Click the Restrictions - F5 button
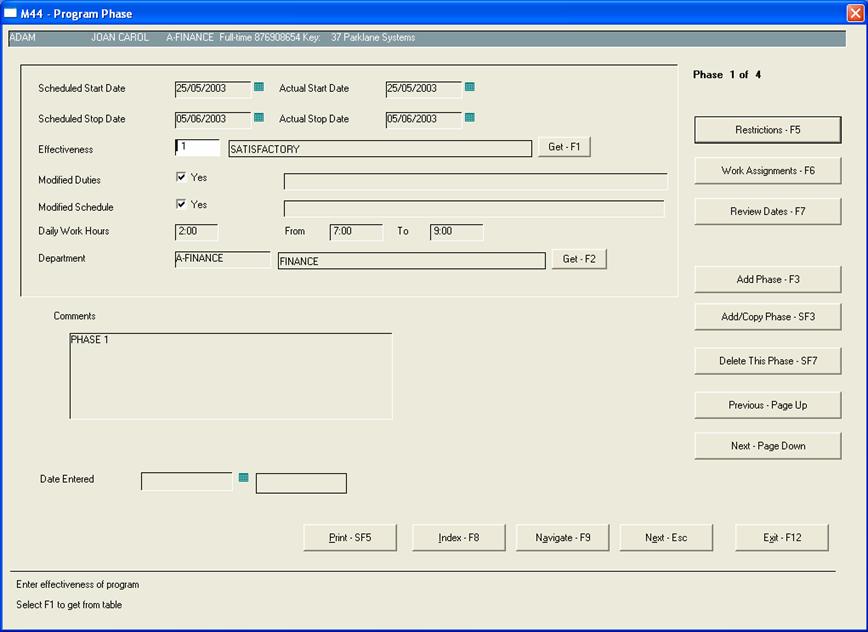This screenshot has width=868, height=632. [768, 130]
